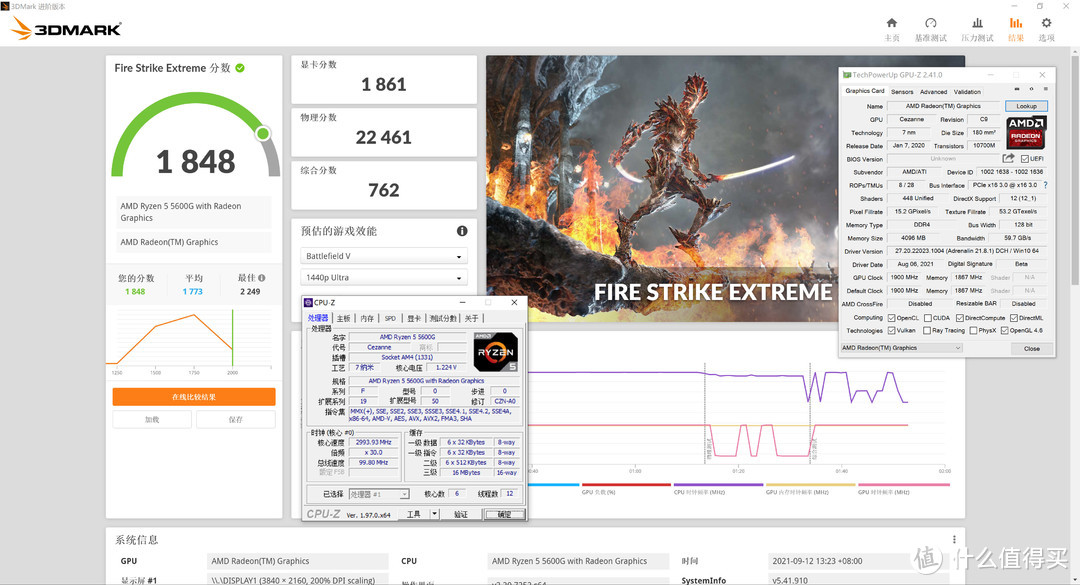1080x585 pixels.
Task: Toggle the CUDA checkbox
Action: (x=927, y=318)
